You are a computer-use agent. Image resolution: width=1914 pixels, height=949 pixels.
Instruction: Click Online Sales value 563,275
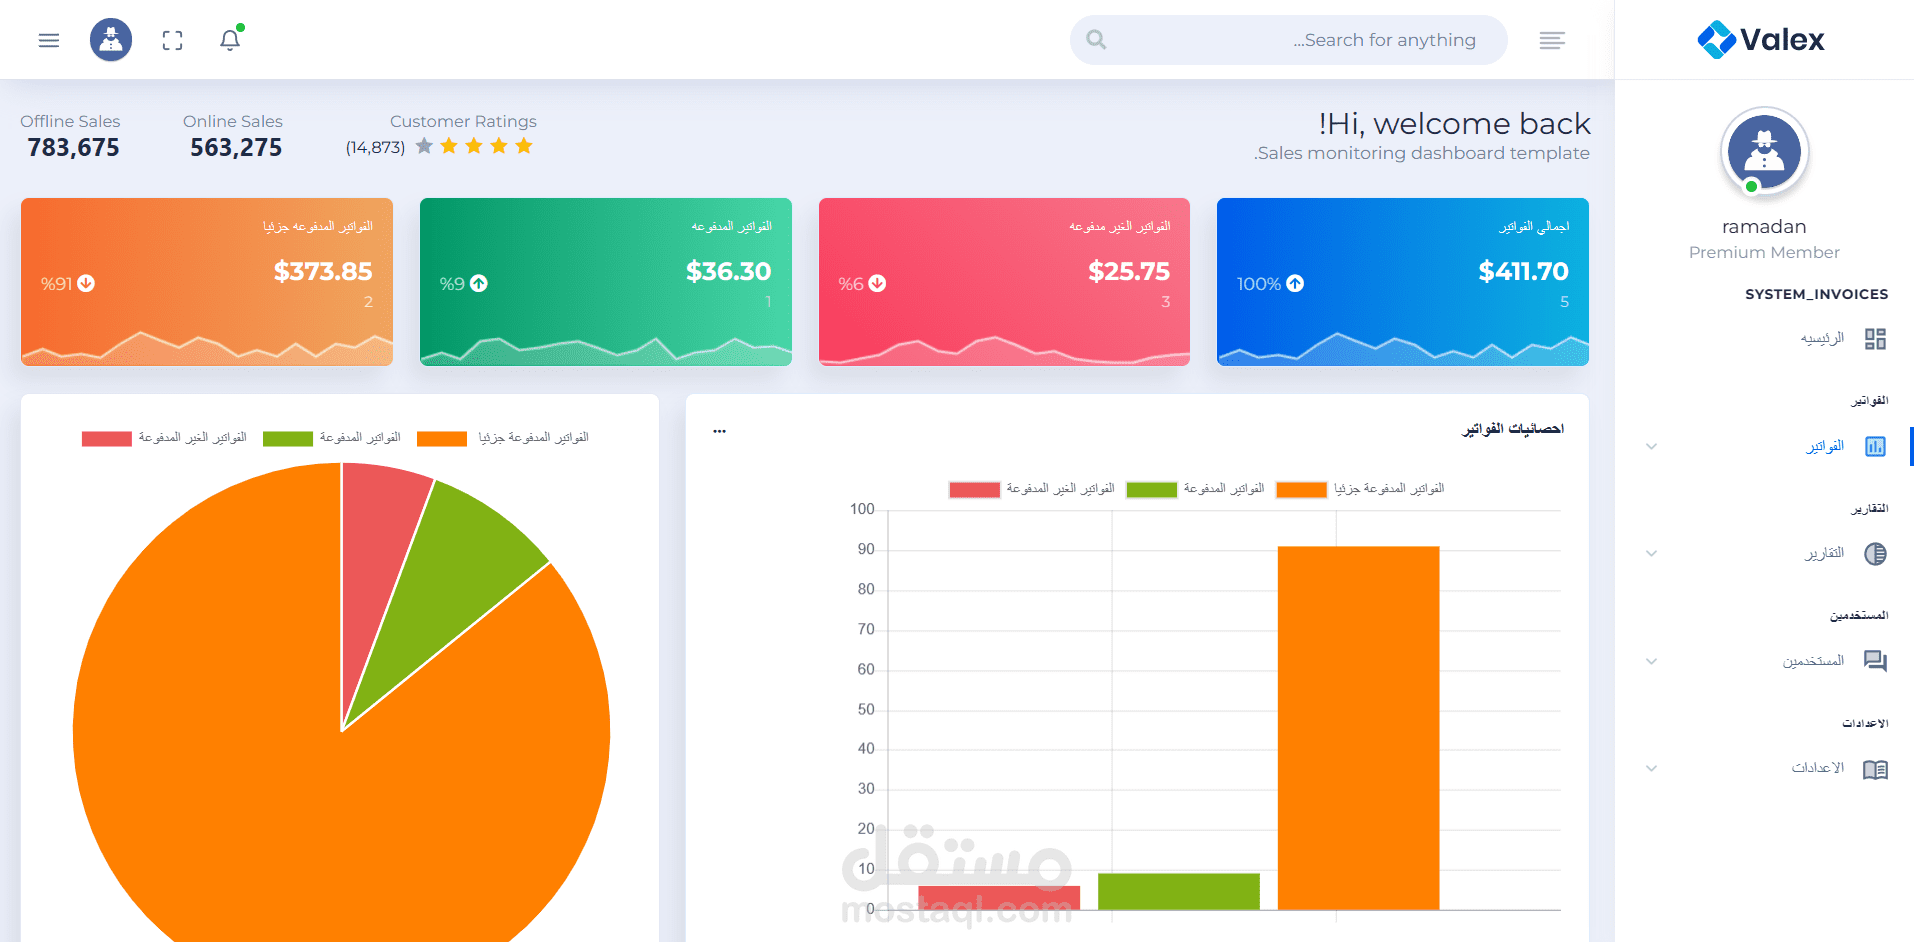(x=236, y=148)
